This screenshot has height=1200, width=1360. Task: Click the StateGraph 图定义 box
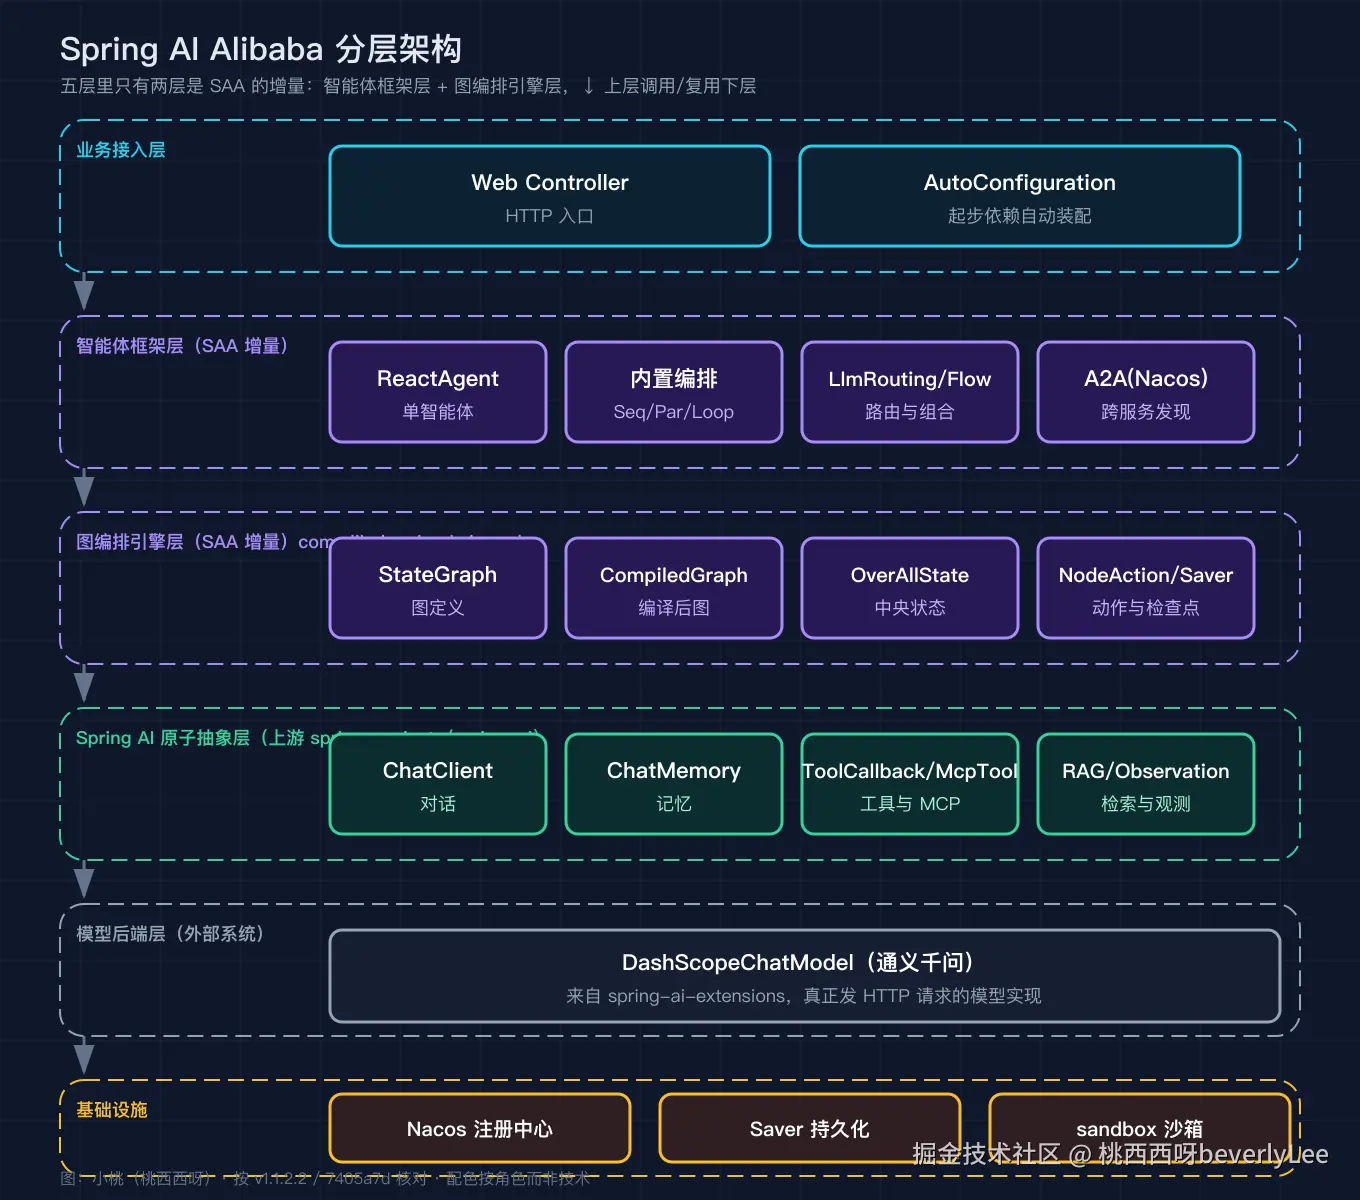click(x=438, y=588)
